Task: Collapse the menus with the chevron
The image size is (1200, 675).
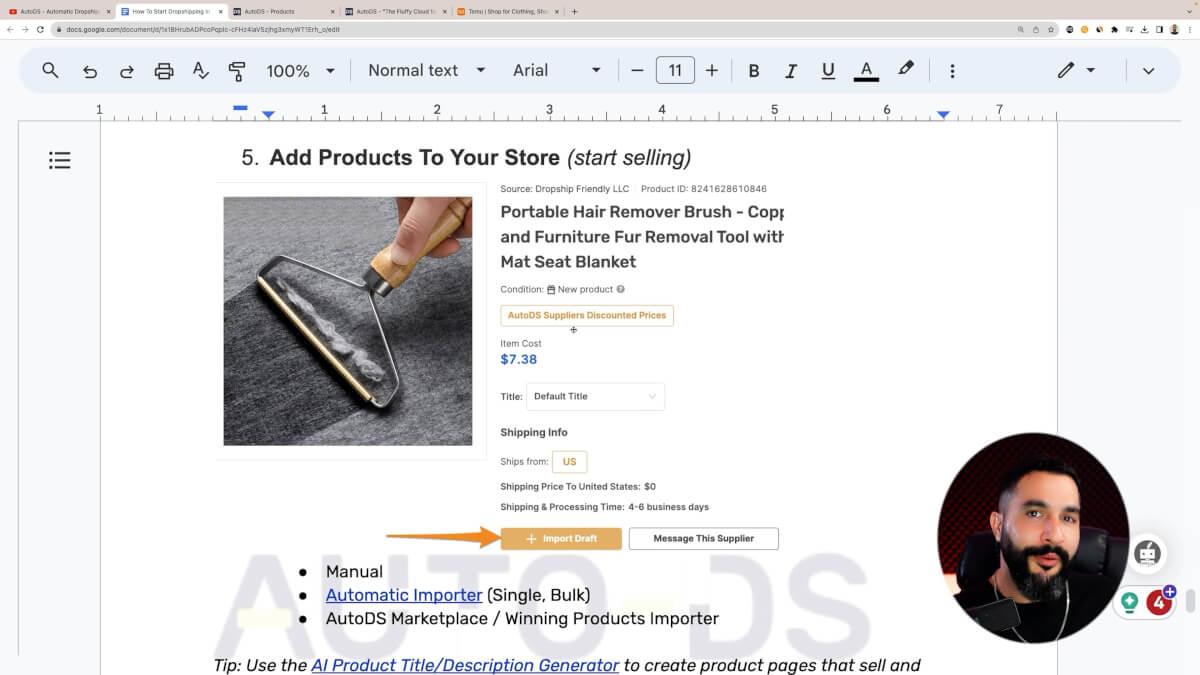Action: coord(1148,70)
